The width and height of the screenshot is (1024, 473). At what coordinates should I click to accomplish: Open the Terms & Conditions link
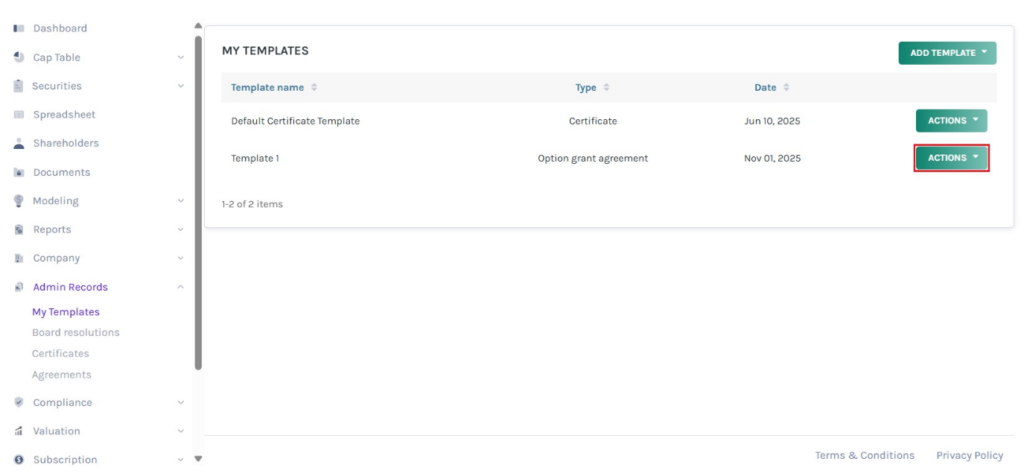coord(864,456)
